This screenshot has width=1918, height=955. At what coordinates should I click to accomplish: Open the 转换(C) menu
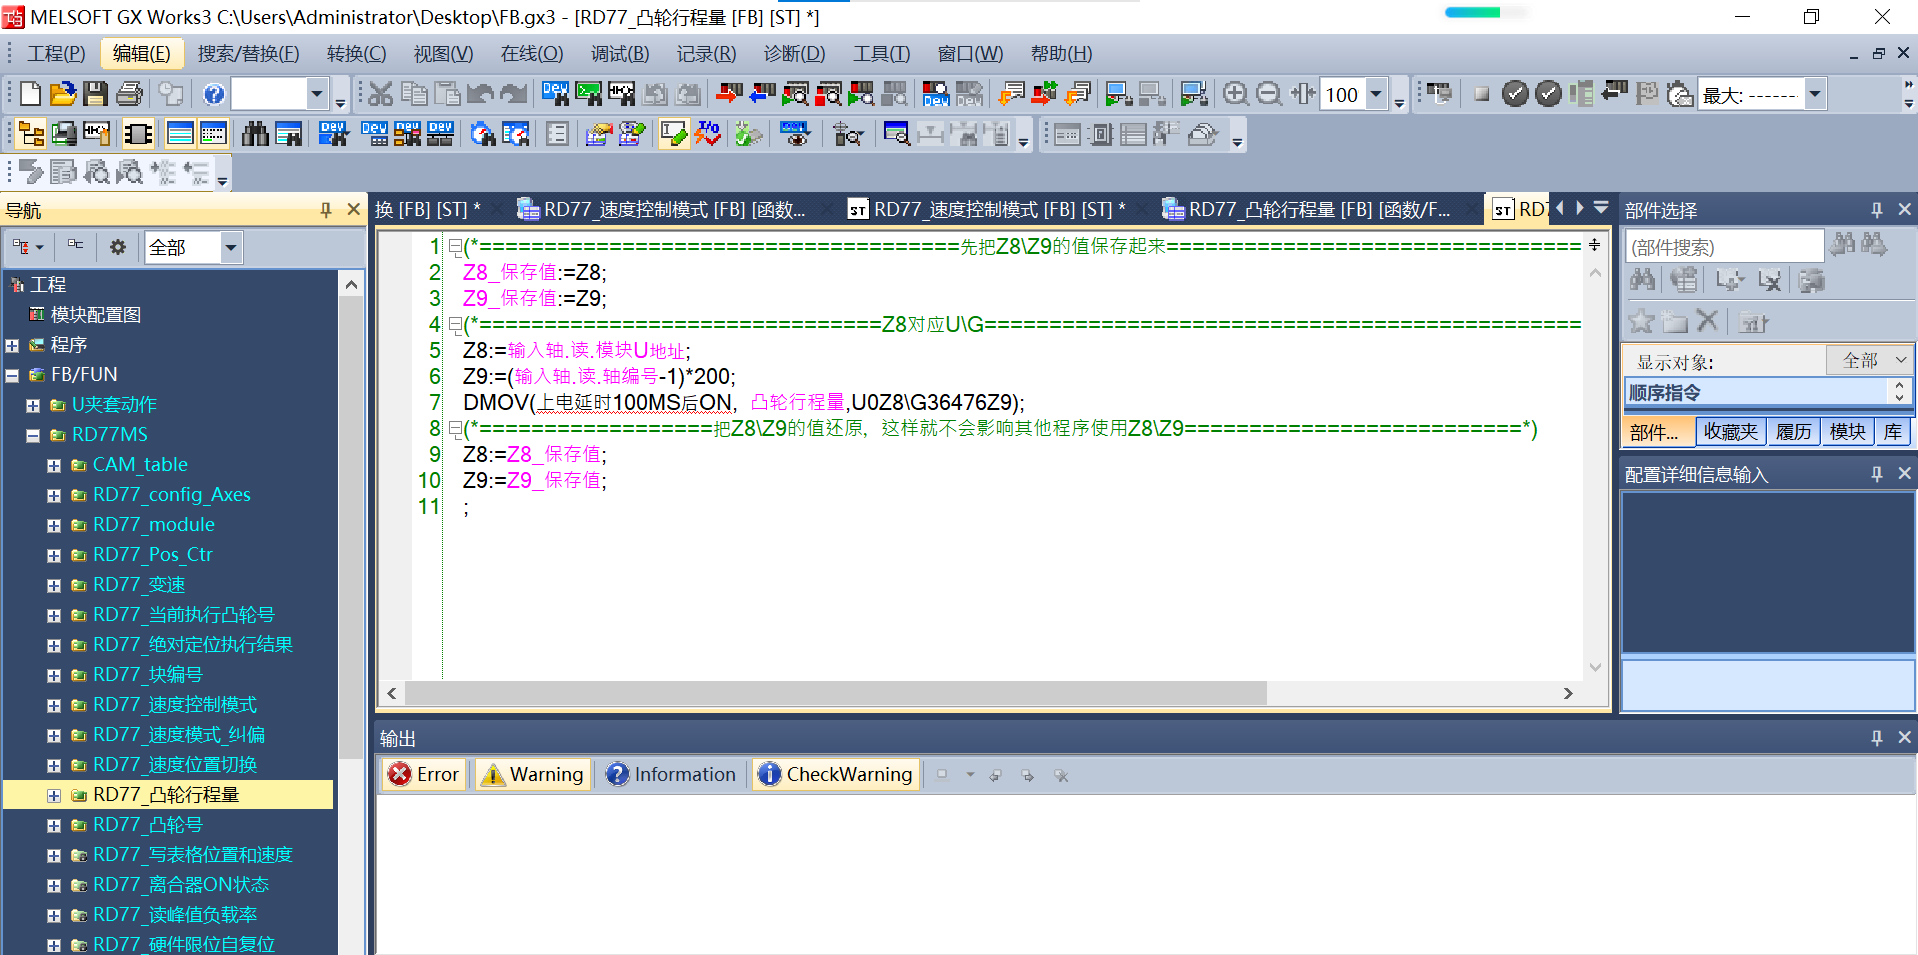356,54
